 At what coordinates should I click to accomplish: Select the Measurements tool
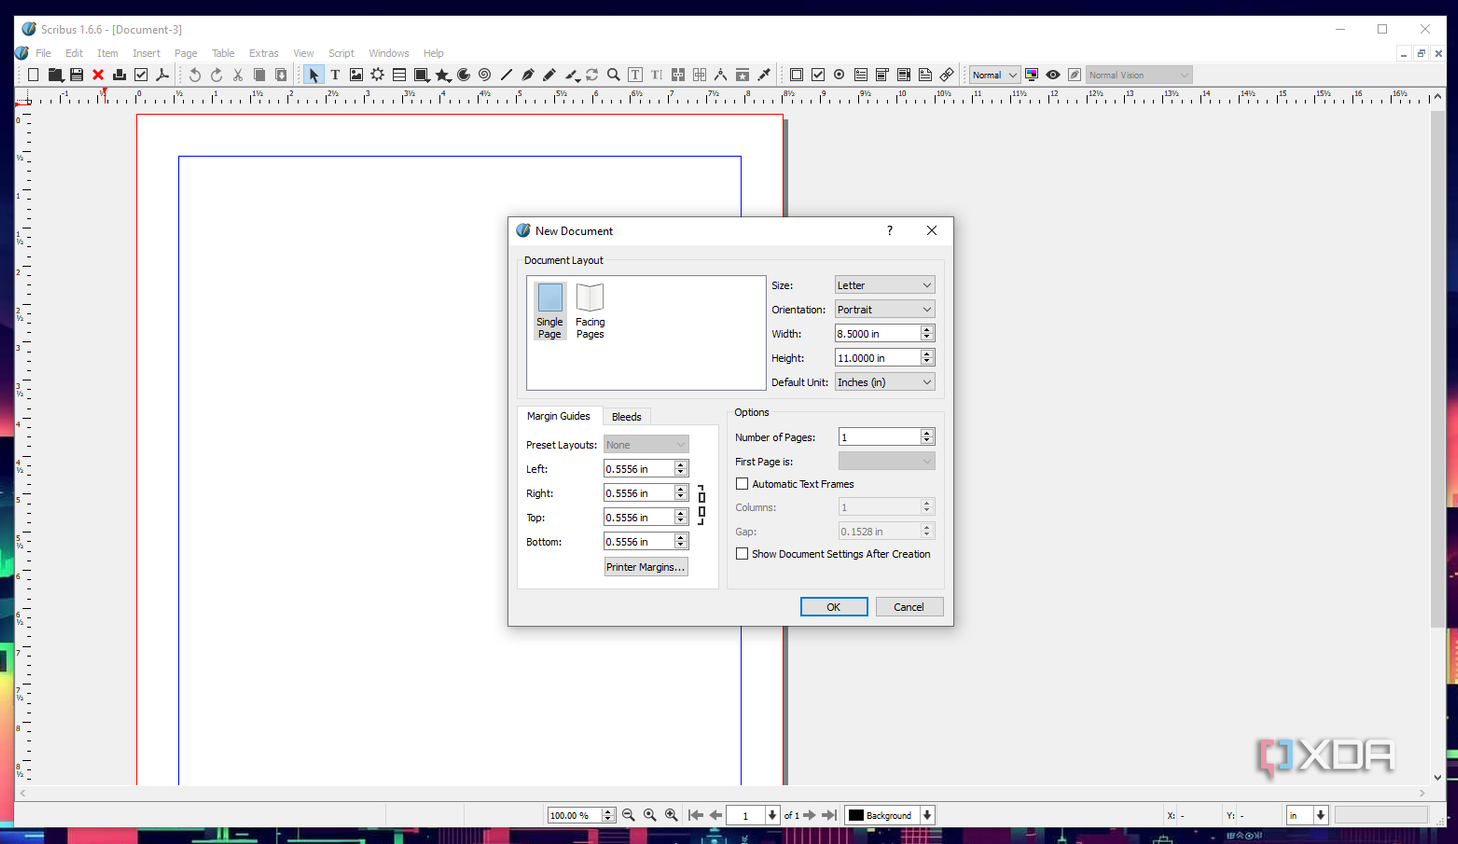pyautogui.click(x=720, y=75)
